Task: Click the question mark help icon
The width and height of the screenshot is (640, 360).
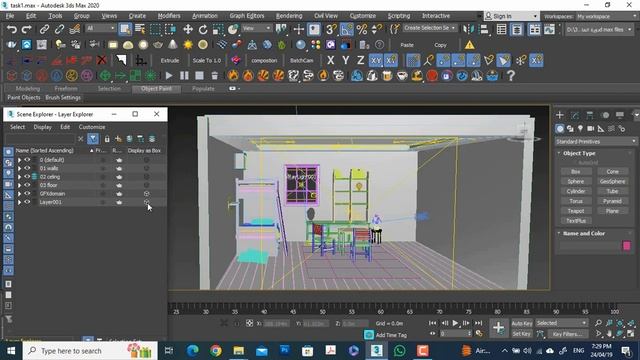Action: (x=511, y=76)
